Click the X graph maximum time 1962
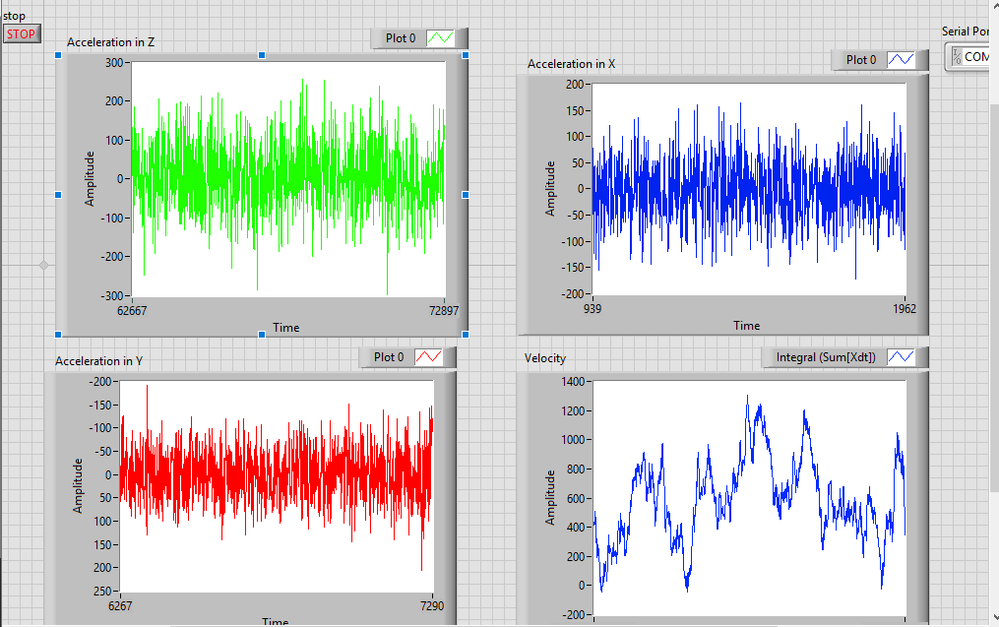 click(x=905, y=308)
